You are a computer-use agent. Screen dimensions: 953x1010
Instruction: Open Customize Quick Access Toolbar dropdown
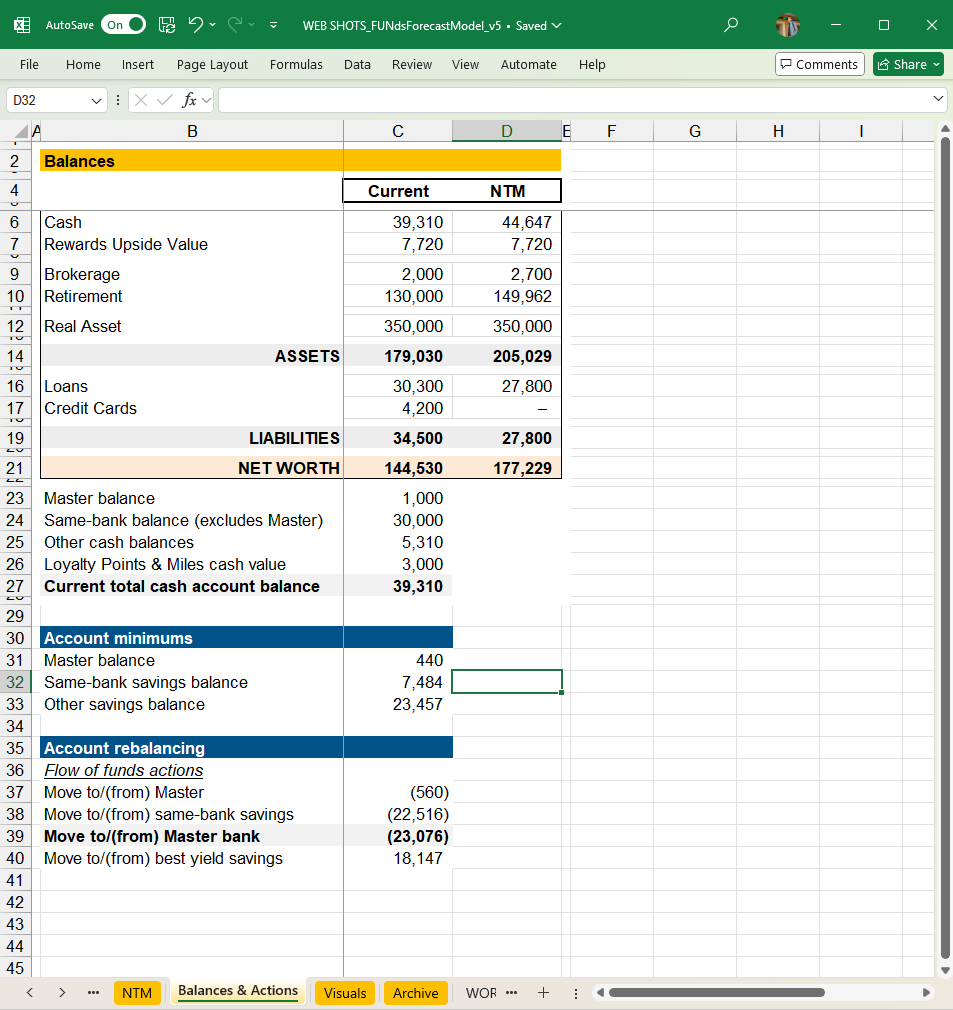[274, 25]
